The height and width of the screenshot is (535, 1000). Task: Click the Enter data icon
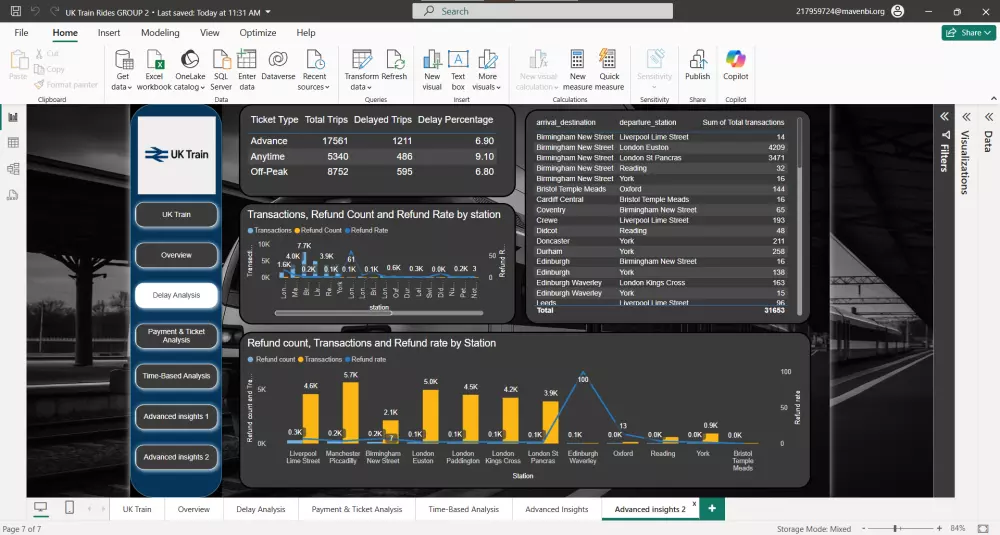coord(247,60)
